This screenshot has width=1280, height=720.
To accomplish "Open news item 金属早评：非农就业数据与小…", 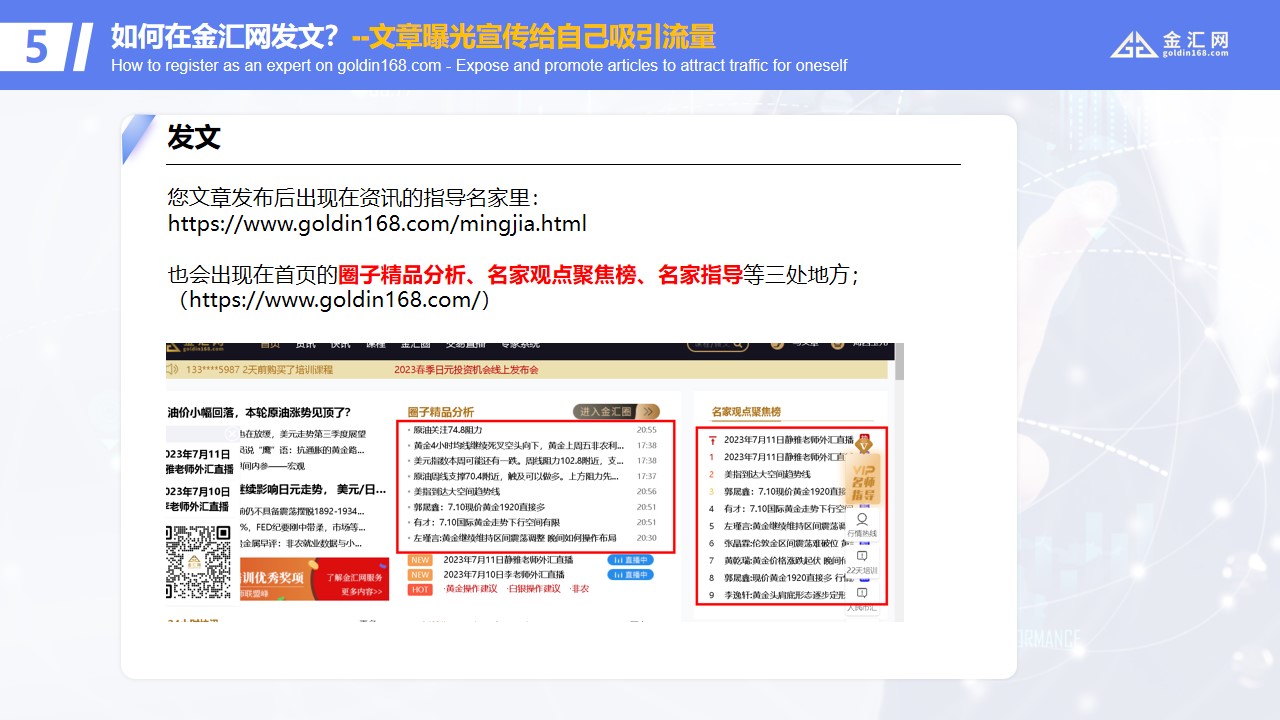I will coord(302,543).
